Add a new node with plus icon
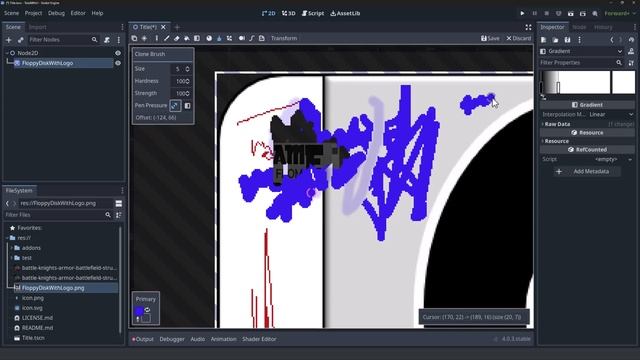 click(x=9, y=40)
